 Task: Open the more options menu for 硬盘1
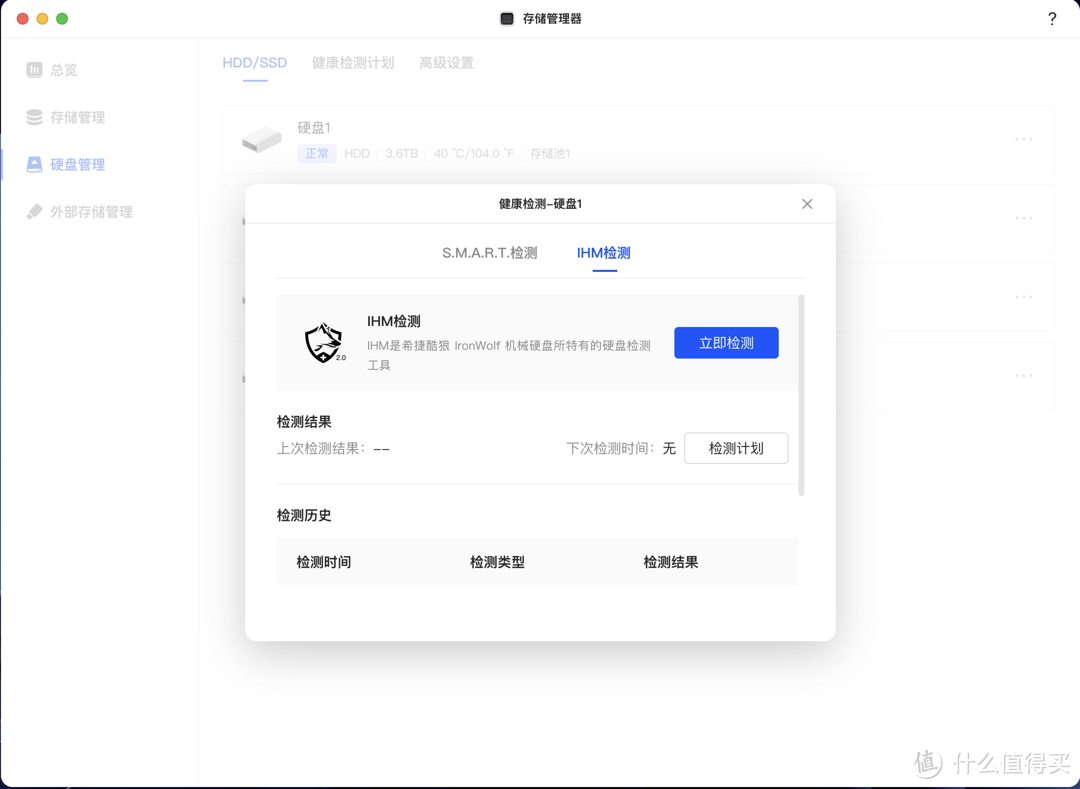pyautogui.click(x=1023, y=140)
